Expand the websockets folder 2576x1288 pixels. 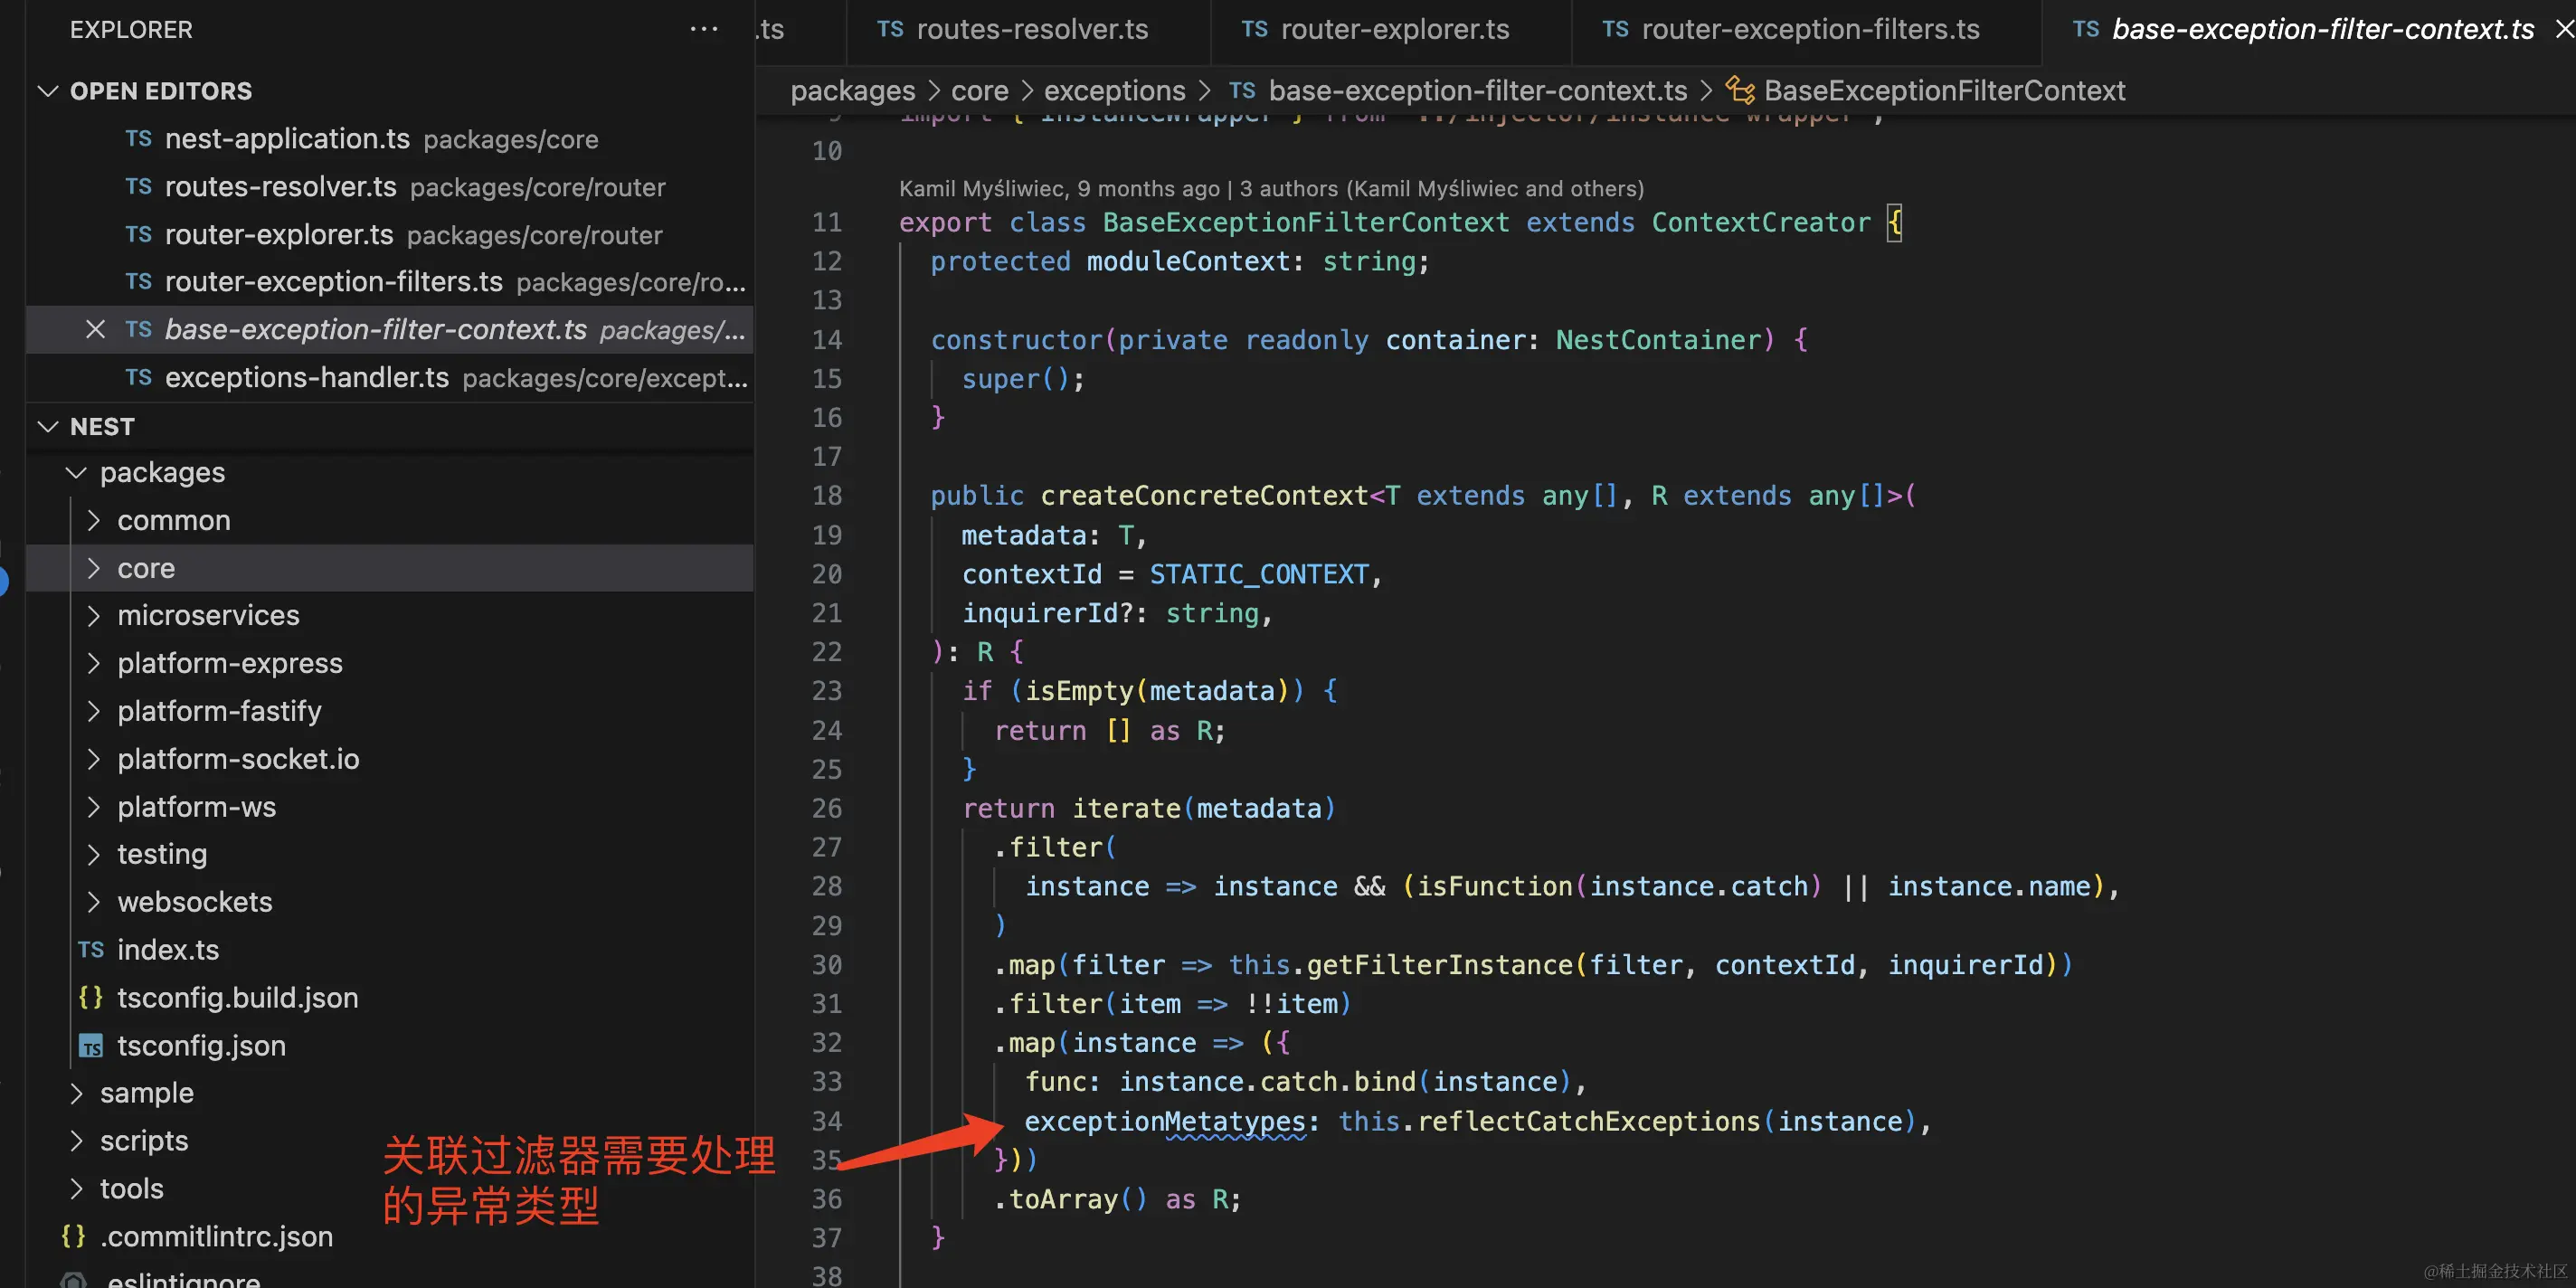[93, 902]
